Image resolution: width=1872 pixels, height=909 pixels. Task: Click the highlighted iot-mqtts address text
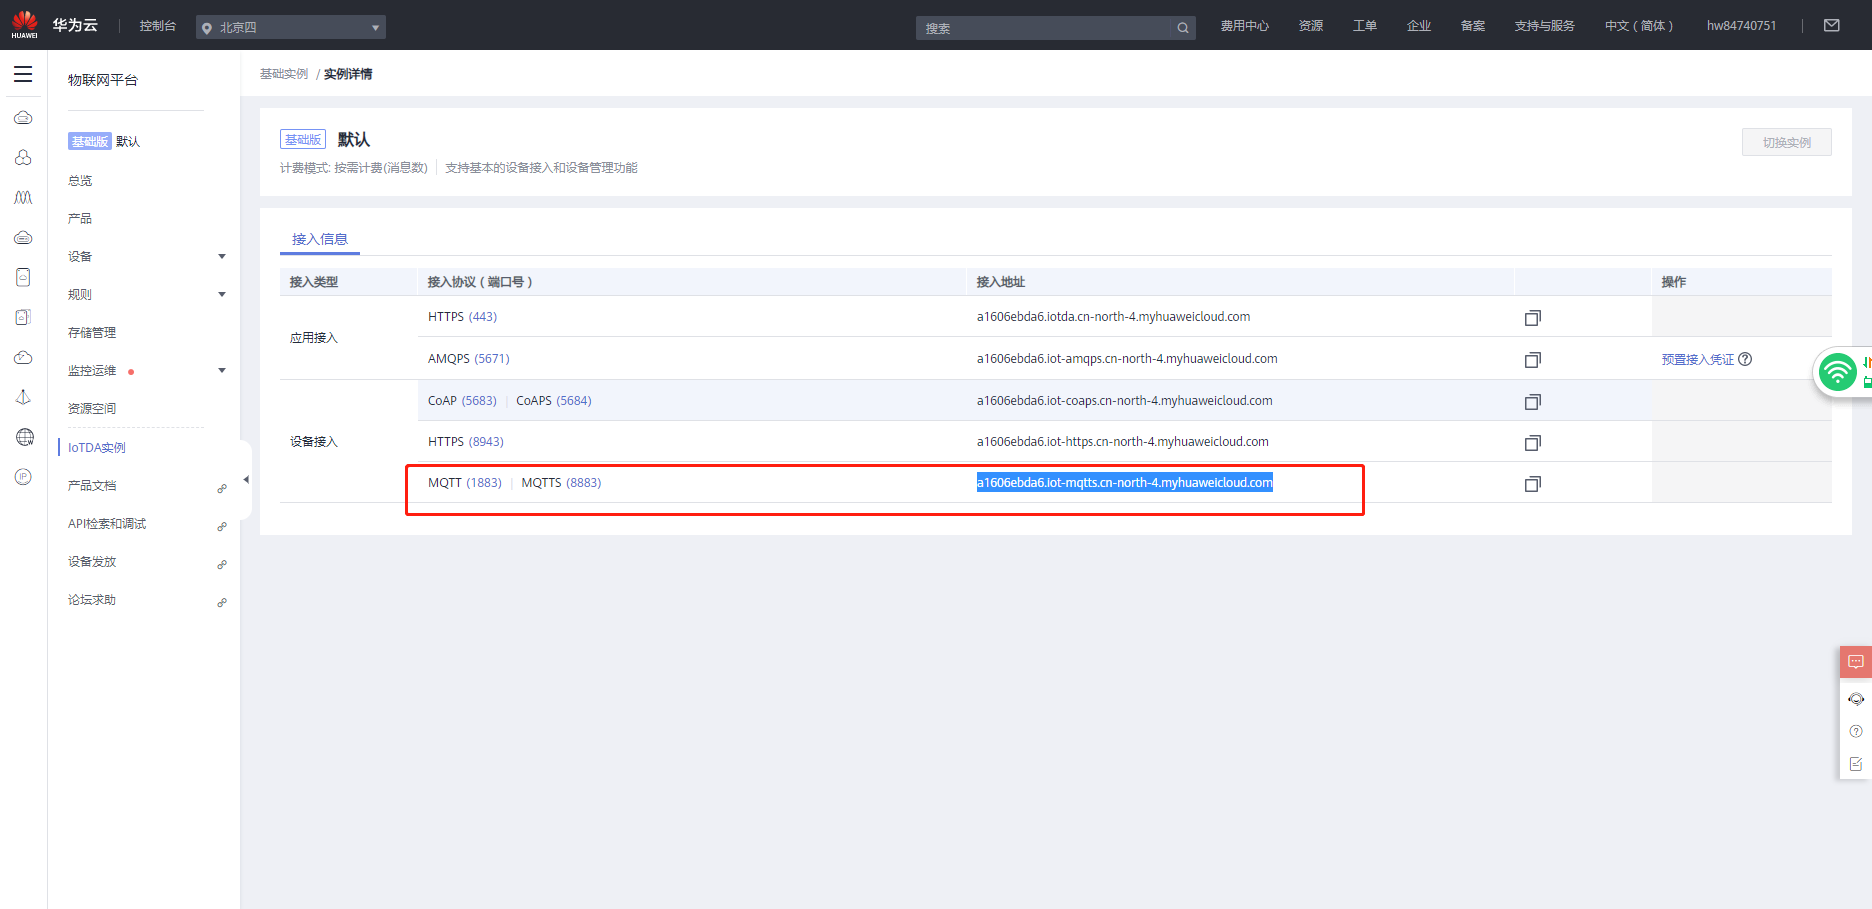click(1125, 483)
